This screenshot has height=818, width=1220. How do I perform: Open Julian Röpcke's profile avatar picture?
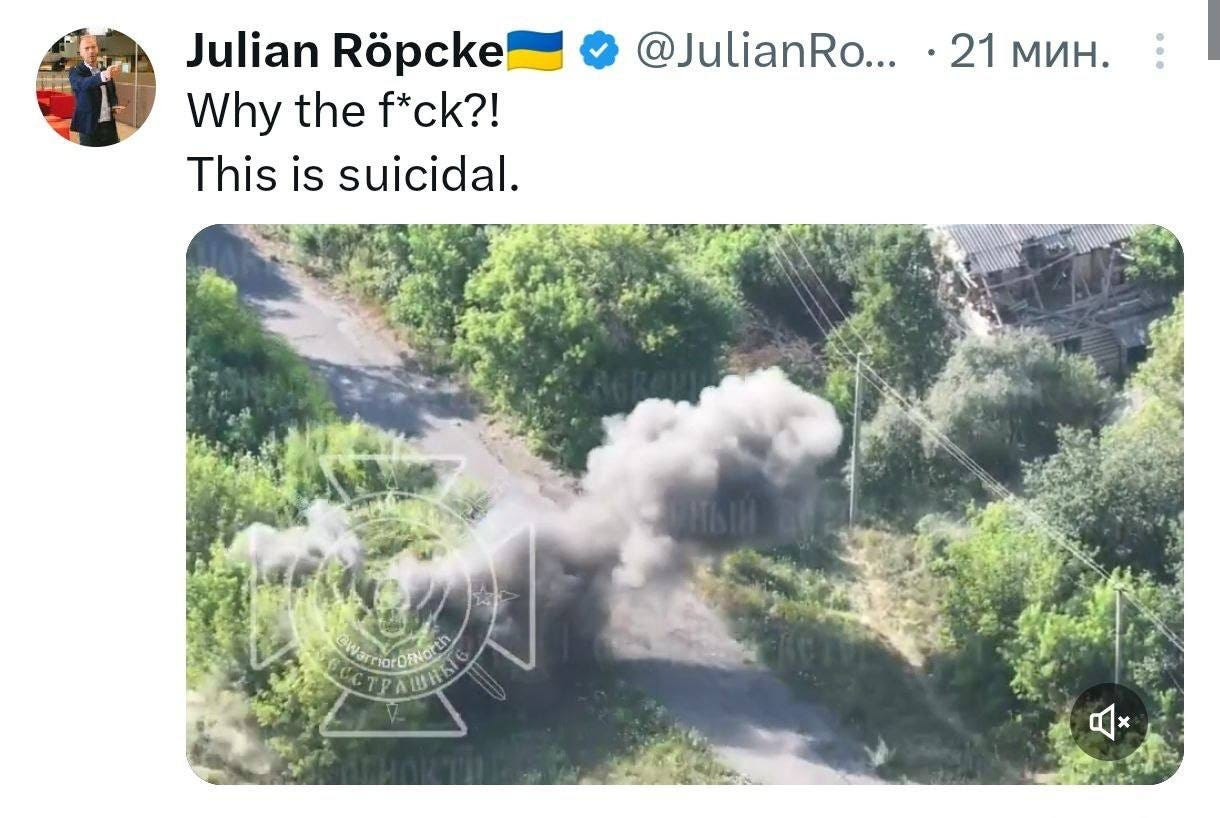pos(96,87)
